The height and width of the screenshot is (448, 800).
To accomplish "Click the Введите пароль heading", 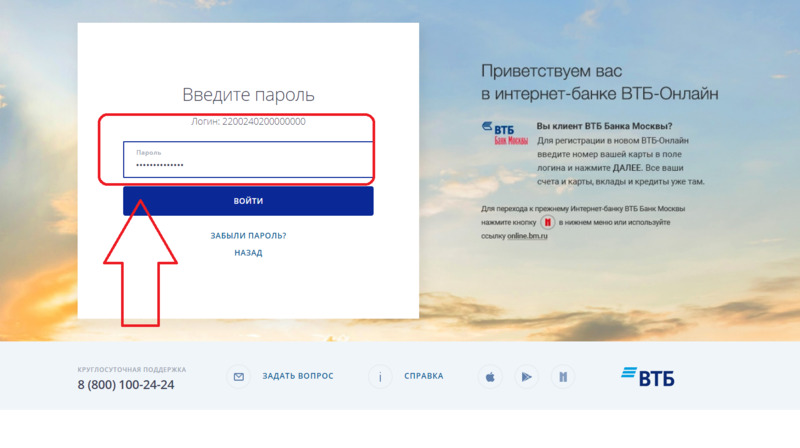I will pyautogui.click(x=248, y=95).
